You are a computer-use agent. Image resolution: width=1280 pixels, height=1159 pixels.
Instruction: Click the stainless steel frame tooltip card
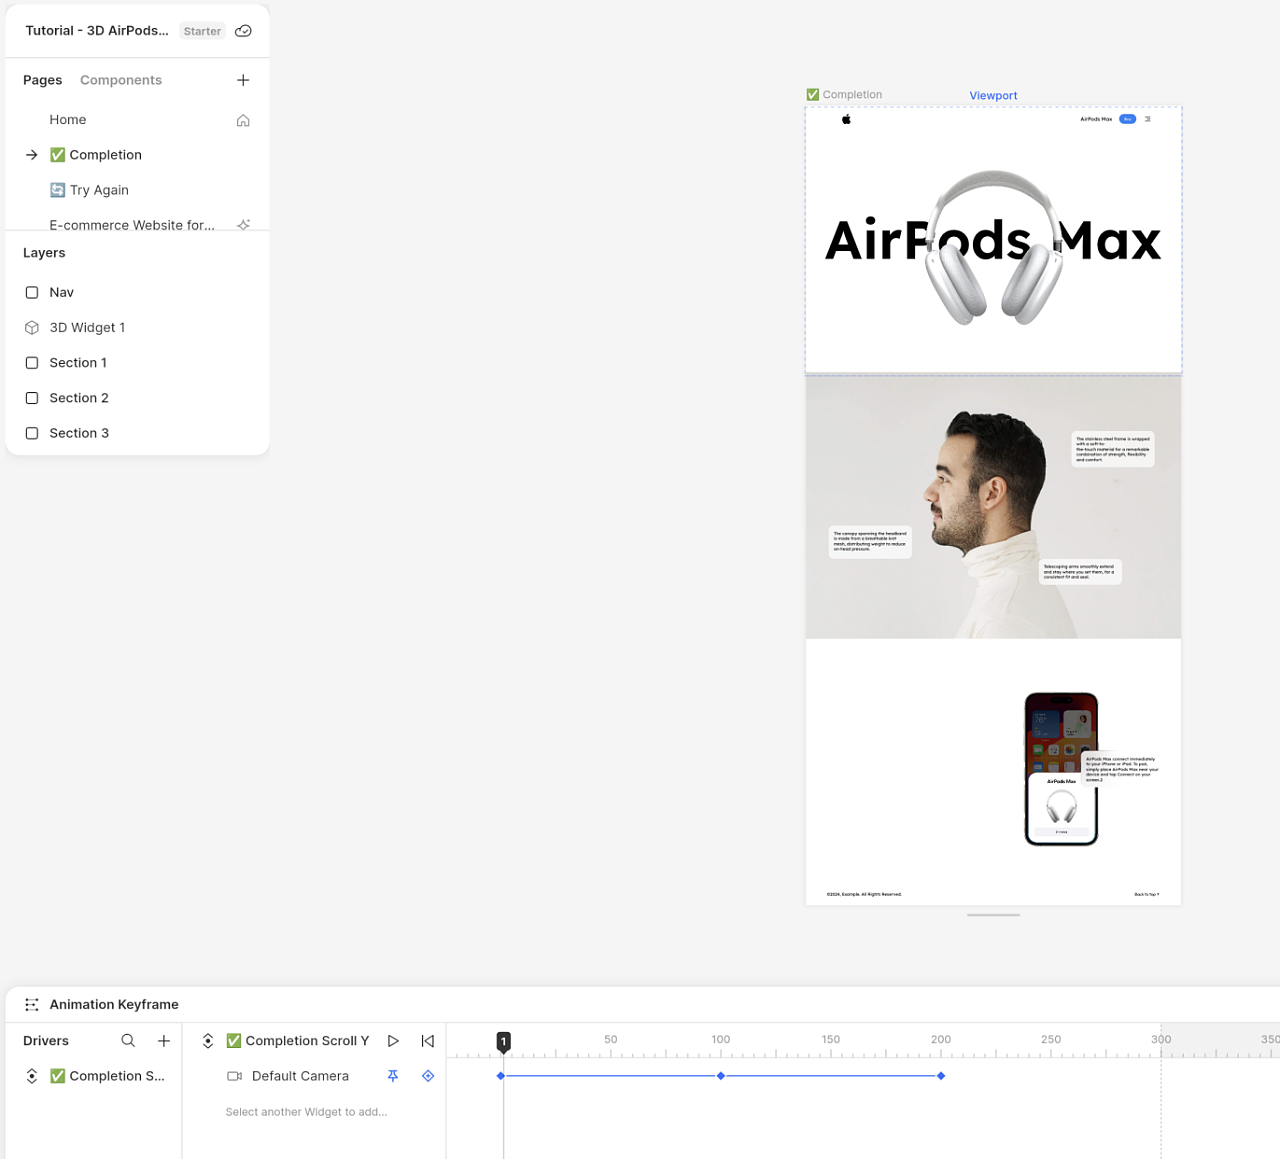point(1113,449)
